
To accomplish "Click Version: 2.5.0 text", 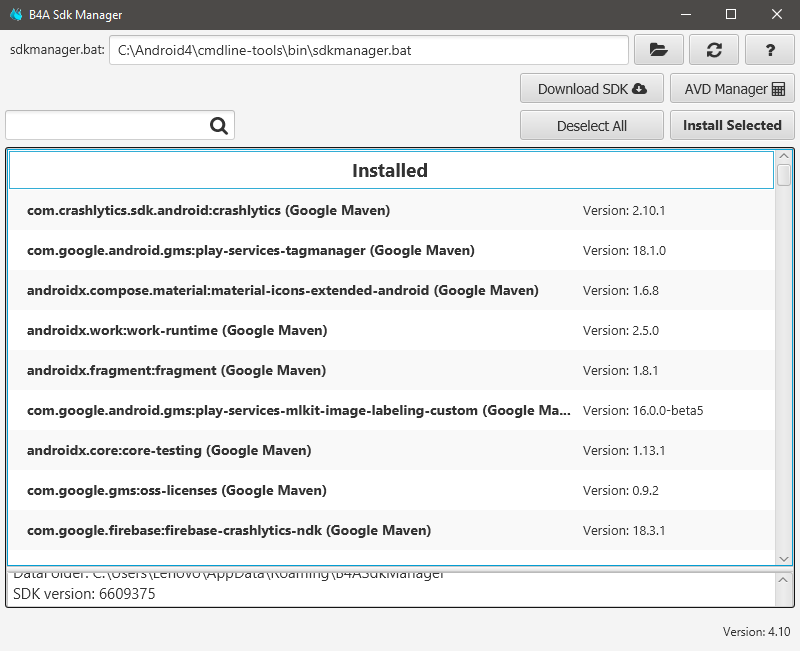I will pyautogui.click(x=621, y=331).
